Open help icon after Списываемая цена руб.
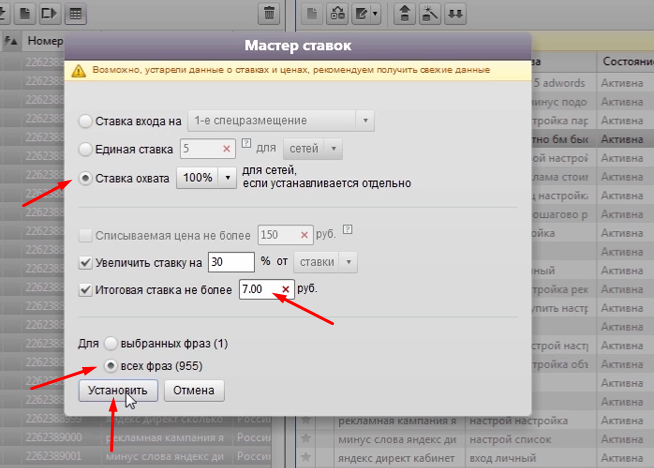The image size is (654, 468). point(347,229)
